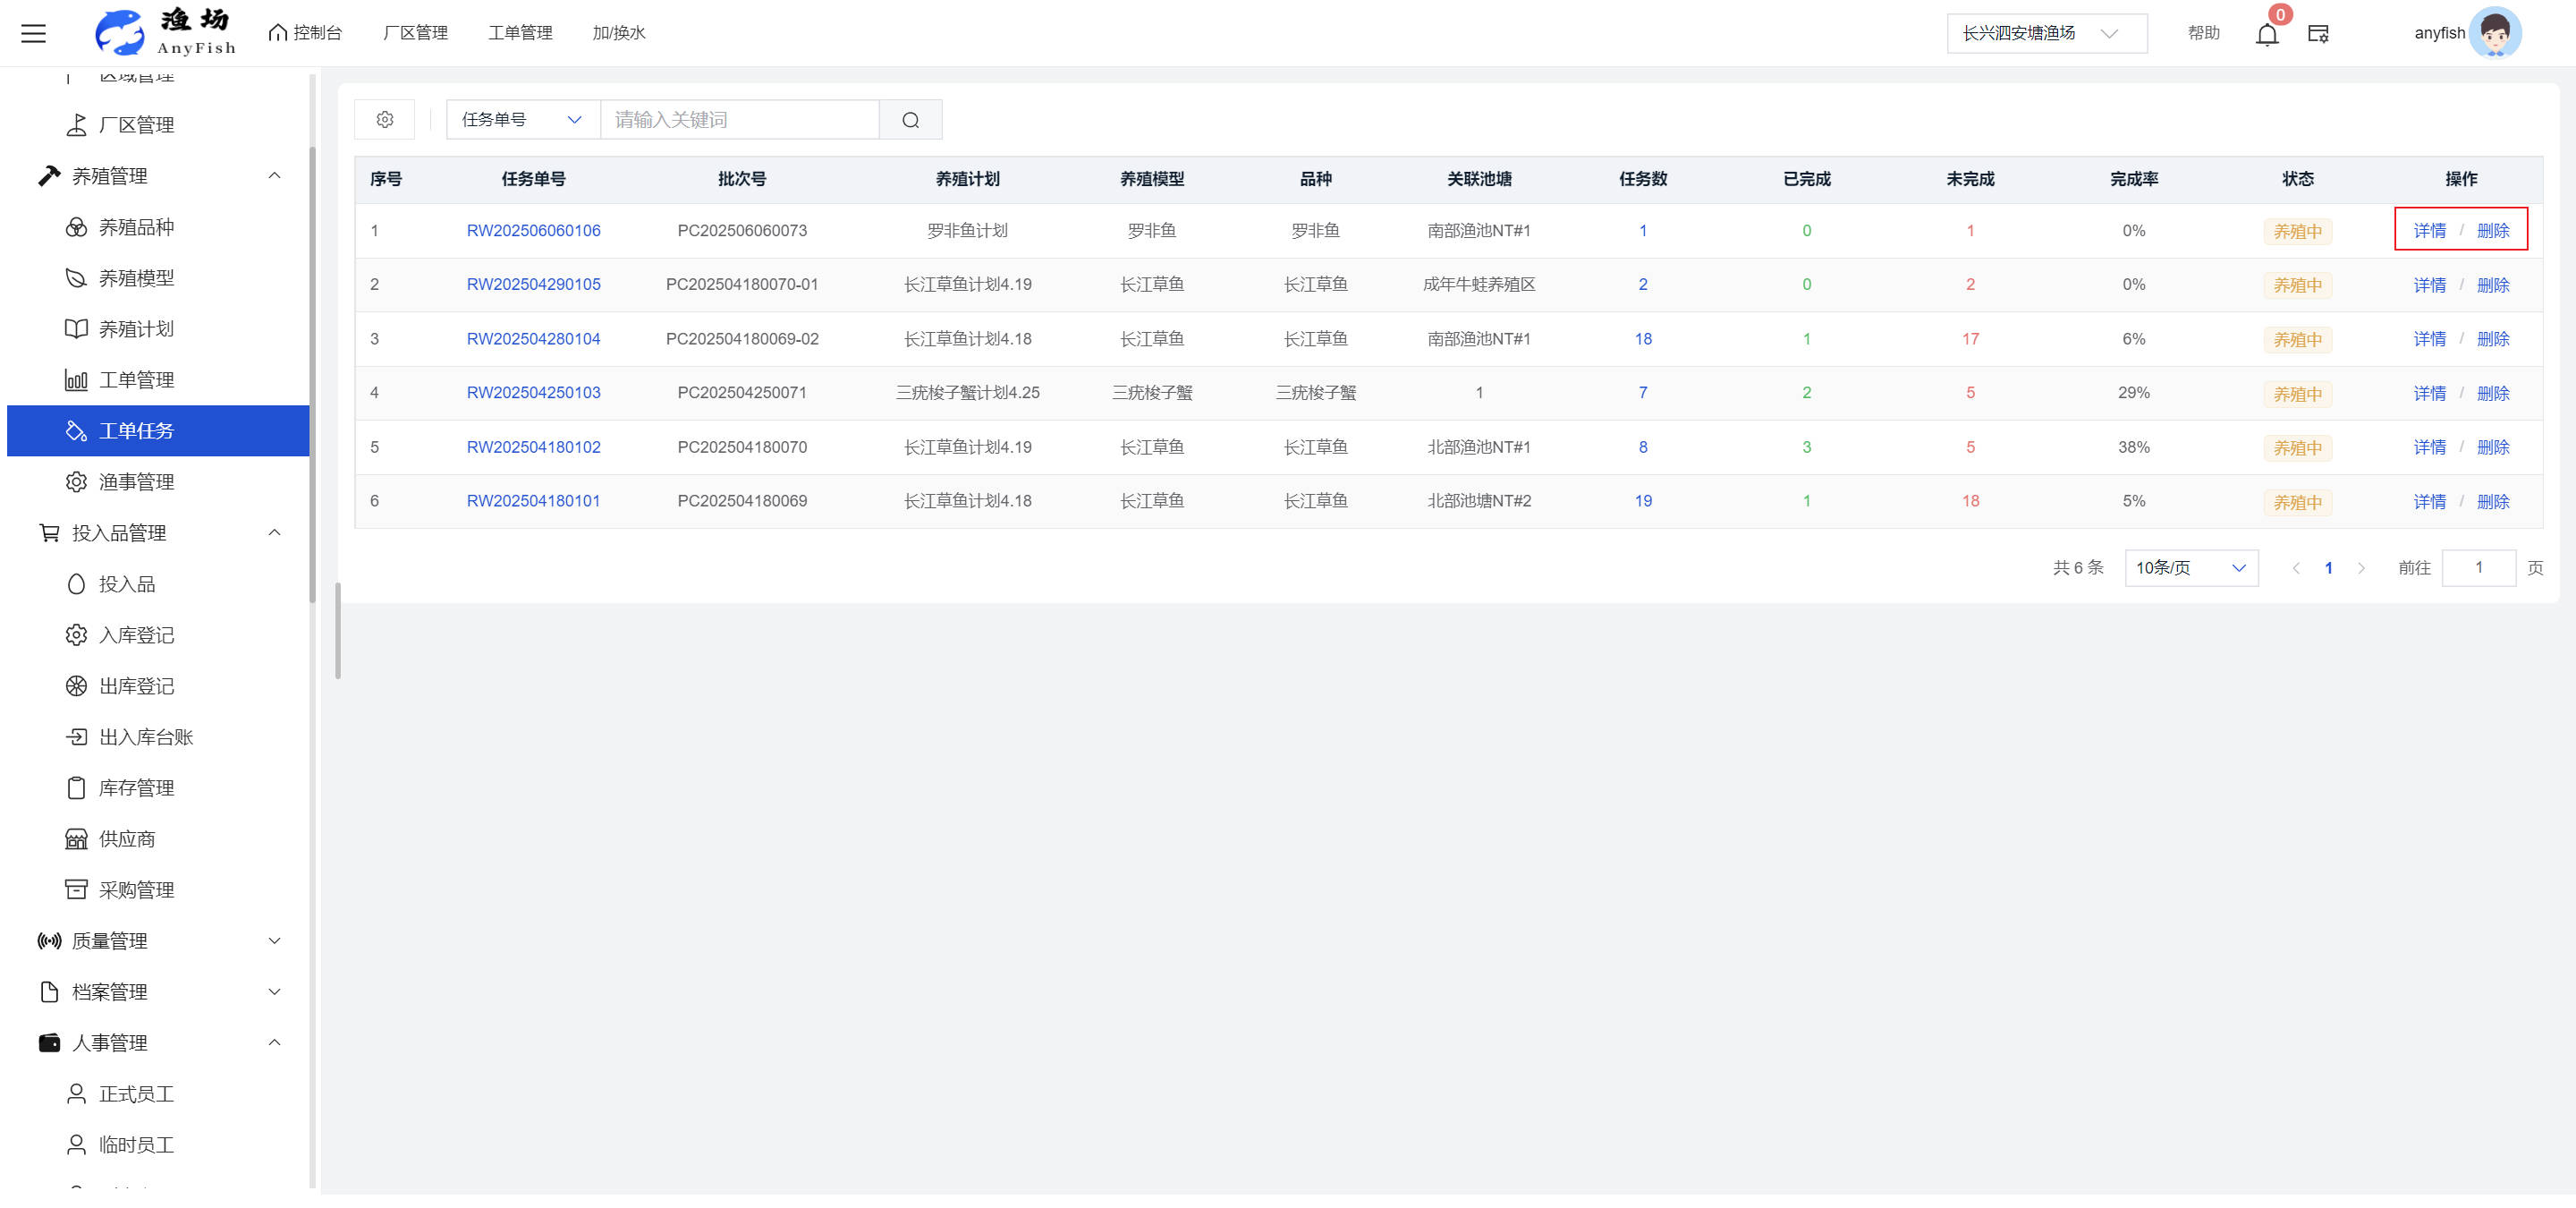
Task: Collapse the 人事管理 sidebar group
Action: point(110,1043)
